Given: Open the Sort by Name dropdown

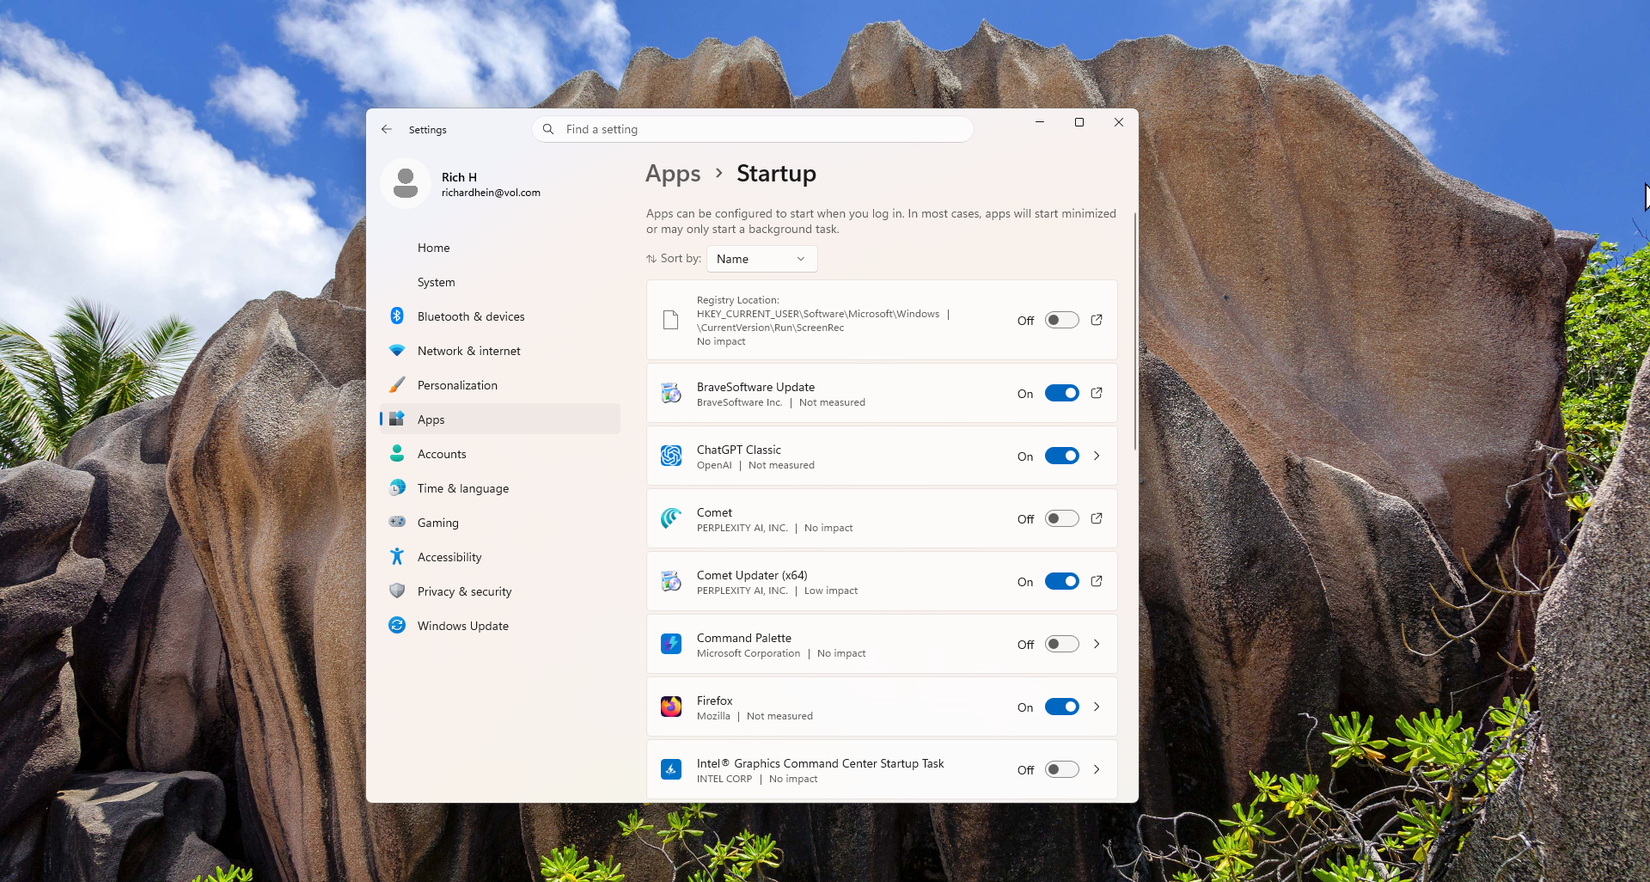Looking at the screenshot, I should tap(762, 259).
